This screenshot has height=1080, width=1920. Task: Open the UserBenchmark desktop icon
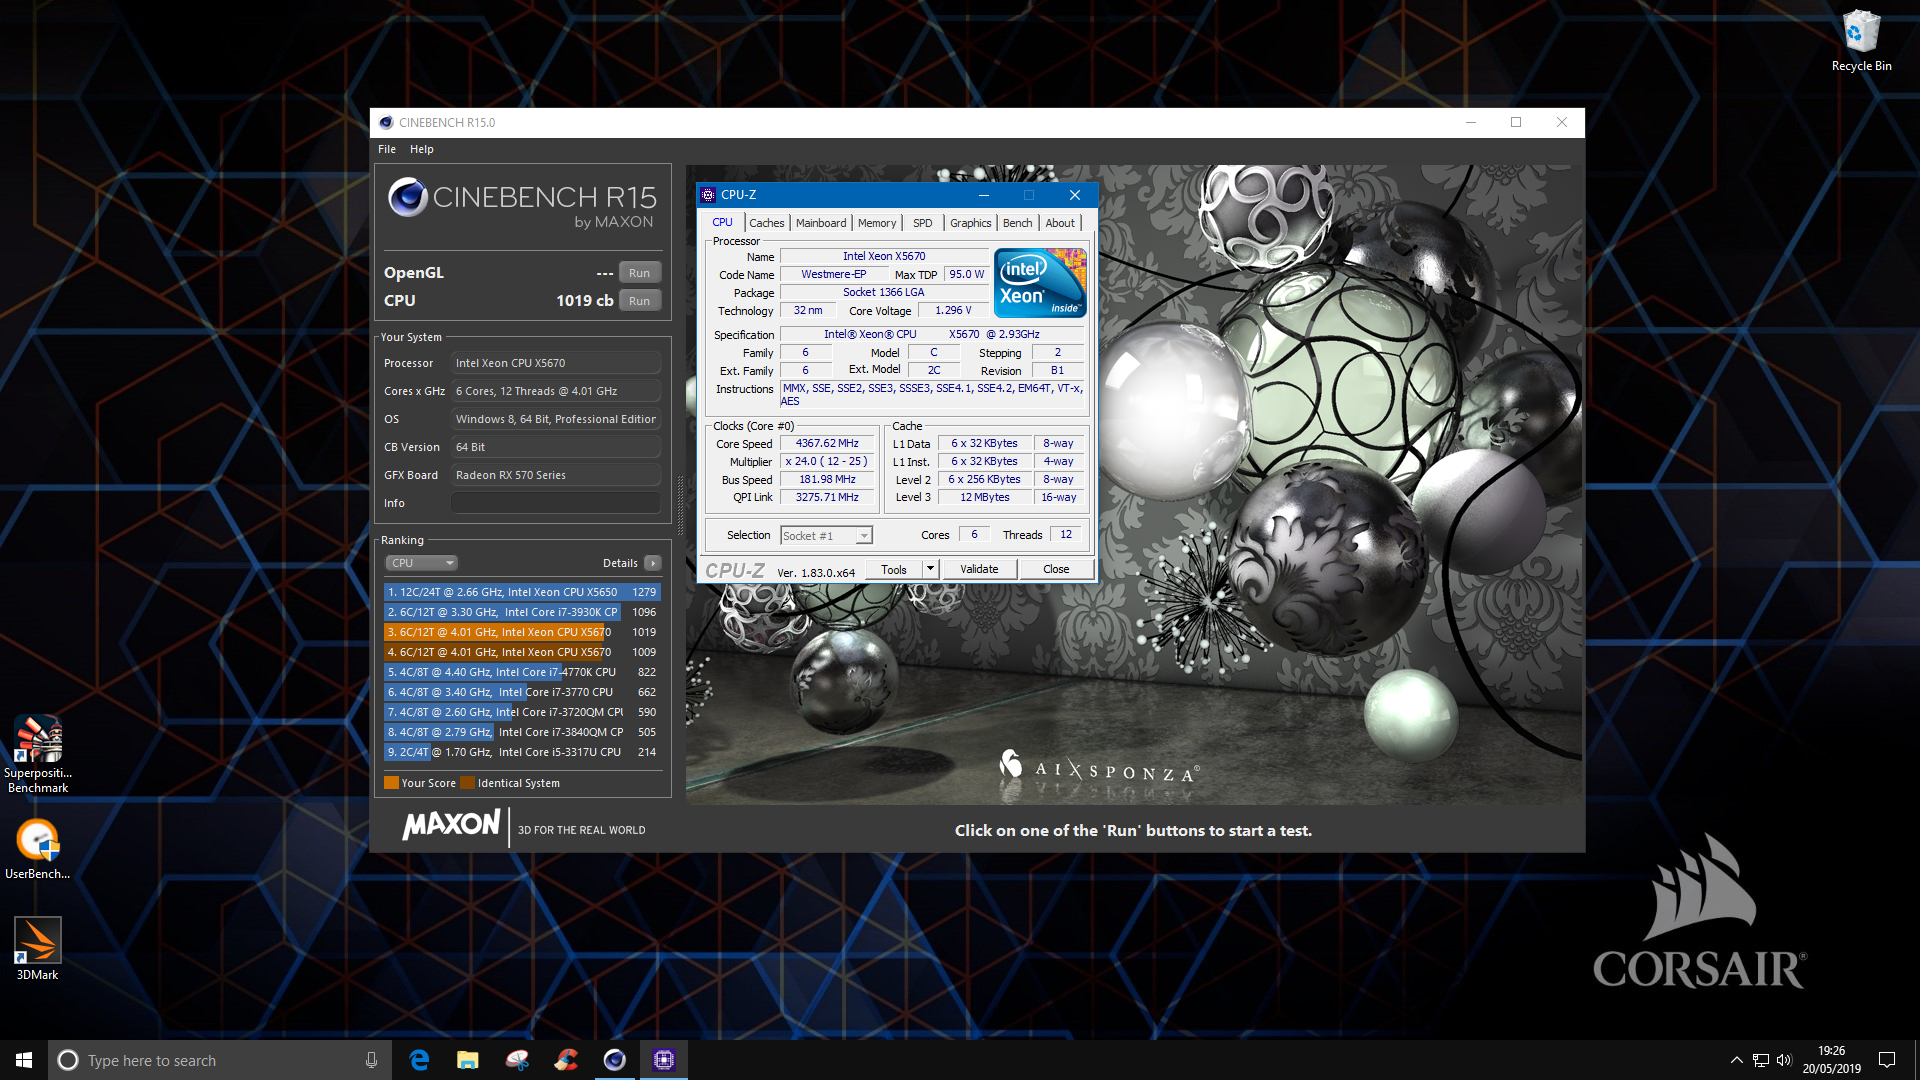click(38, 849)
